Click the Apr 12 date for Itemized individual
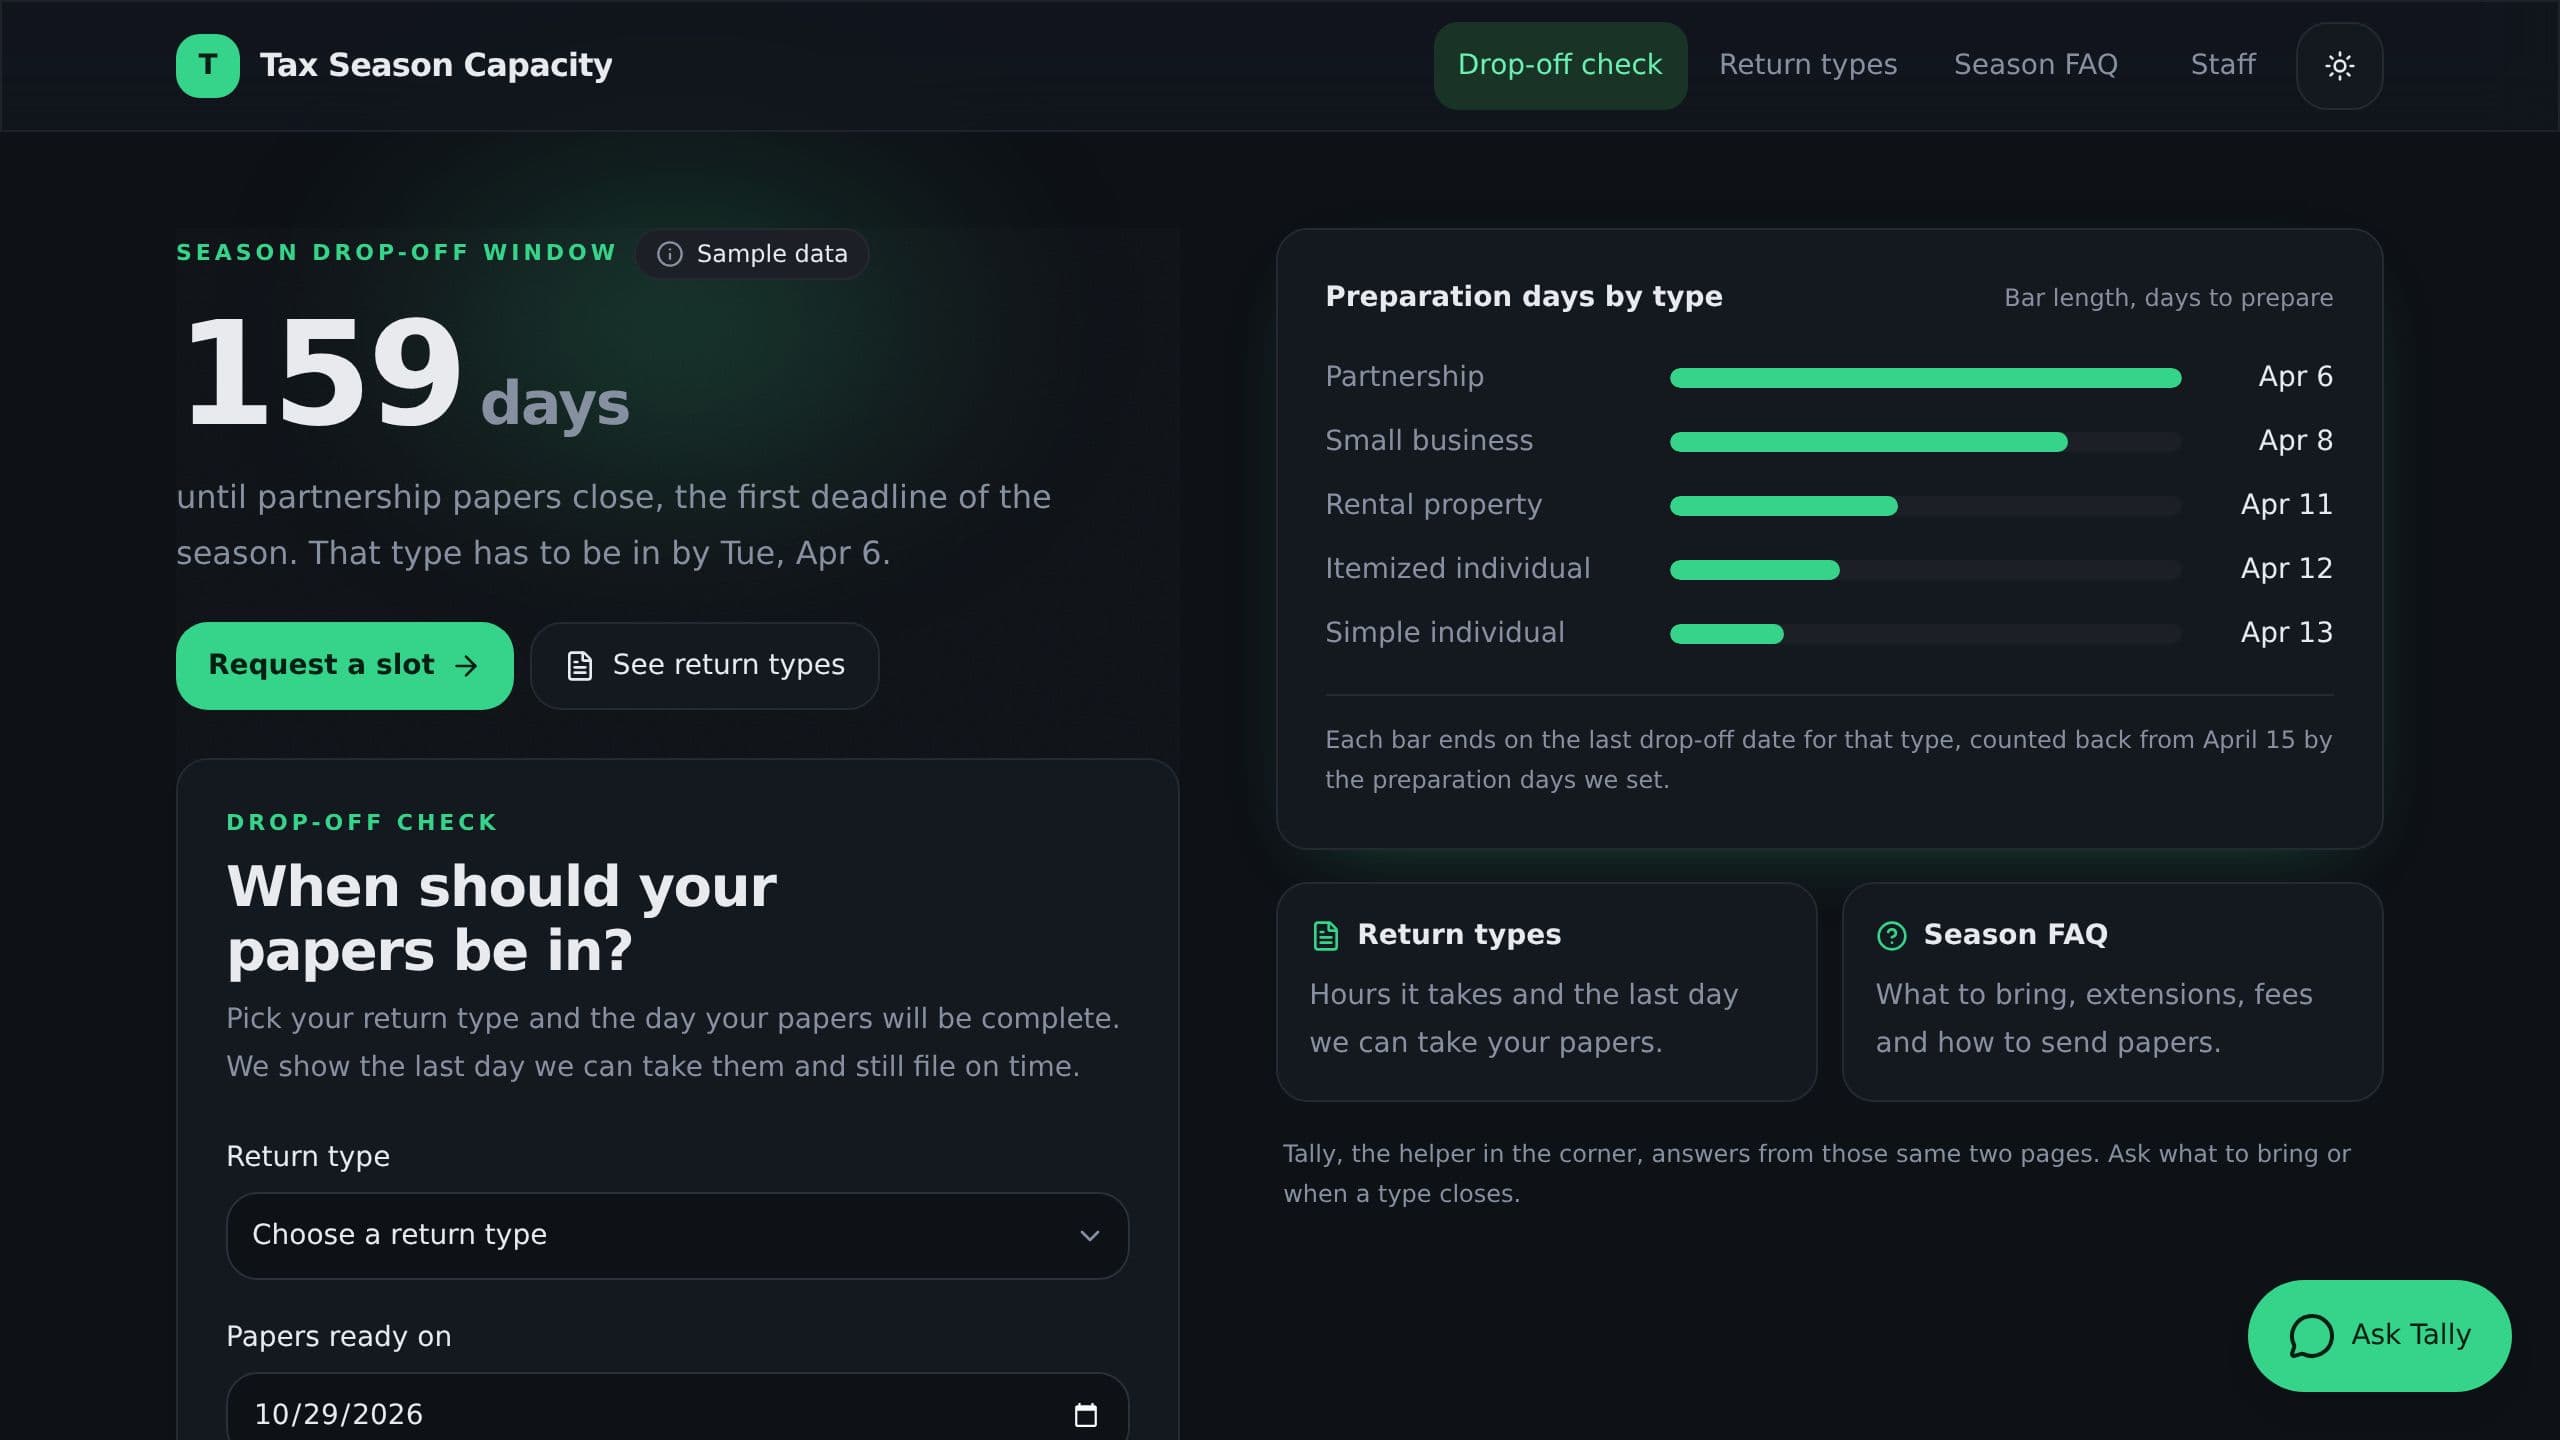The width and height of the screenshot is (2560, 1440). tap(2286, 569)
